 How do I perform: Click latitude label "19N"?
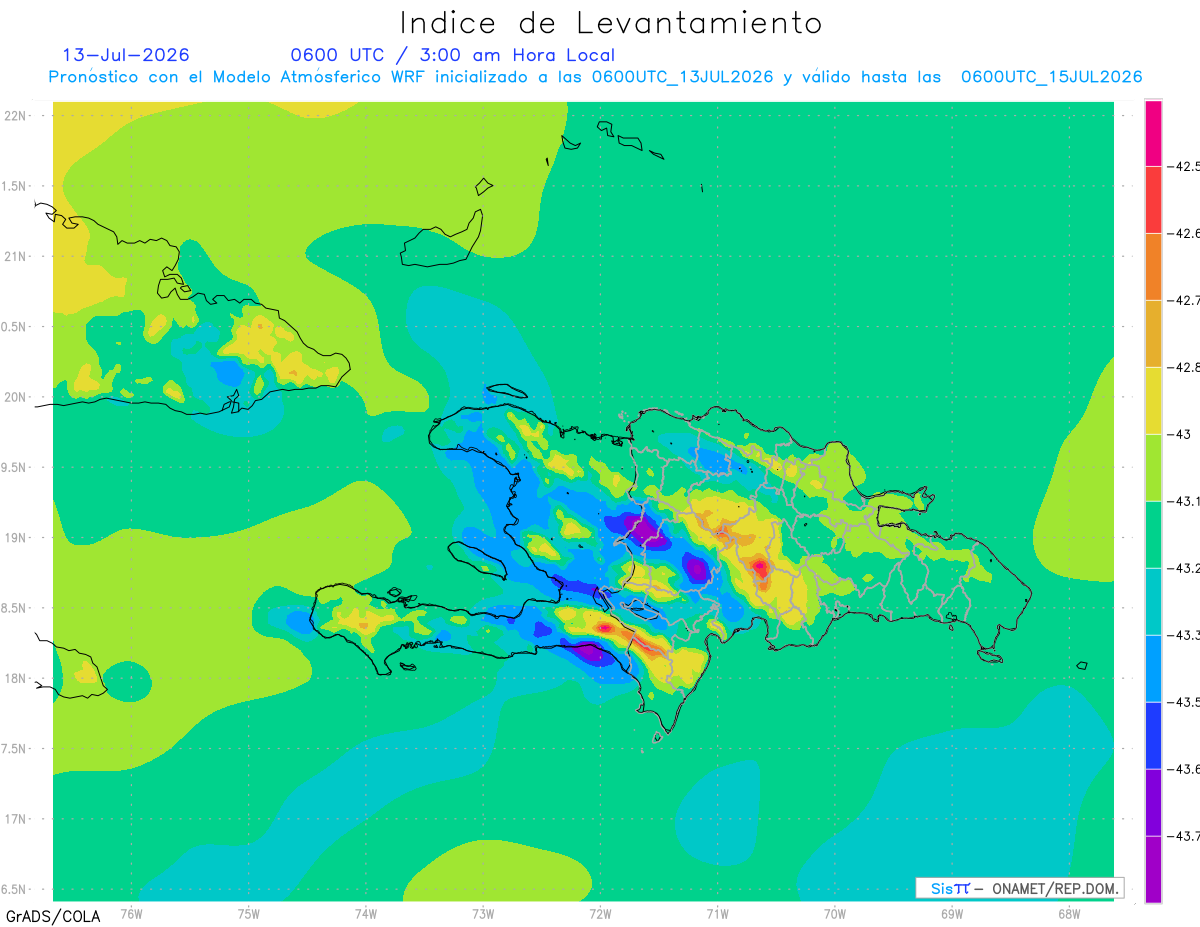tap(17, 538)
